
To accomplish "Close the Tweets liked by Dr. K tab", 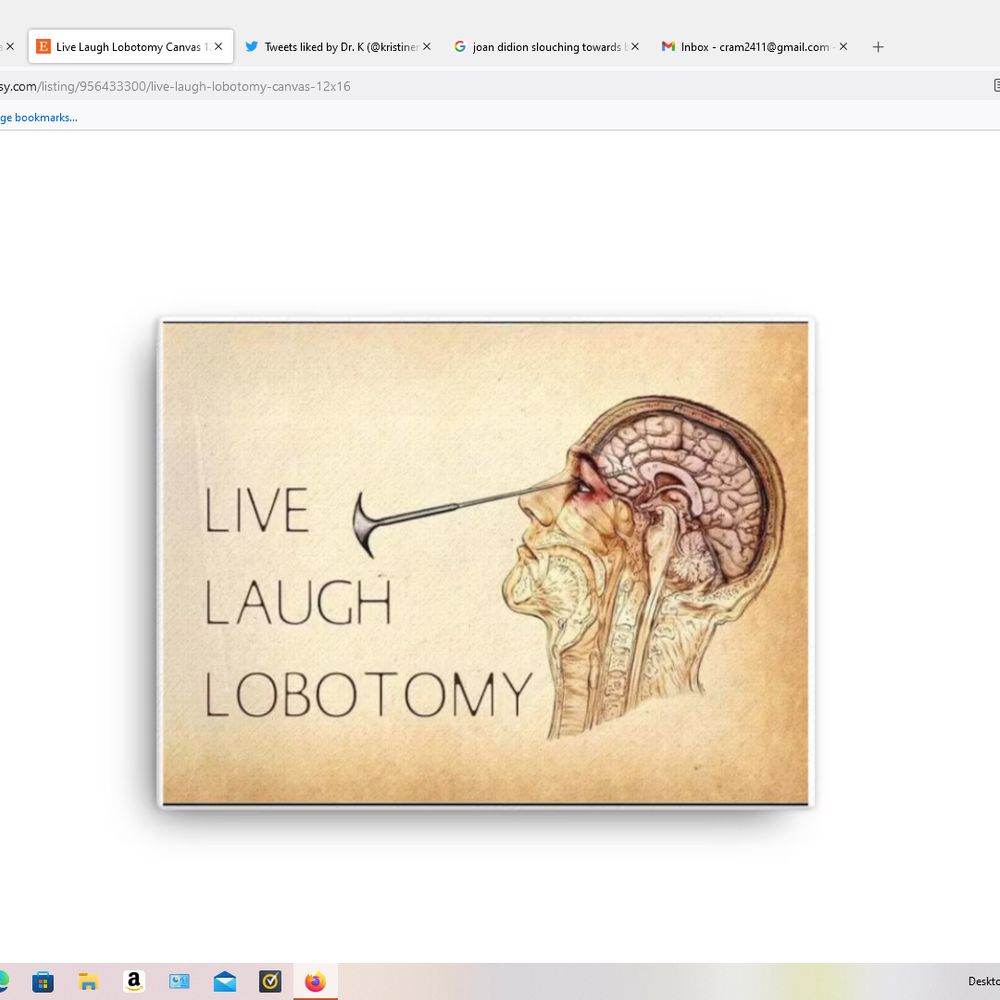I will tap(427, 47).
